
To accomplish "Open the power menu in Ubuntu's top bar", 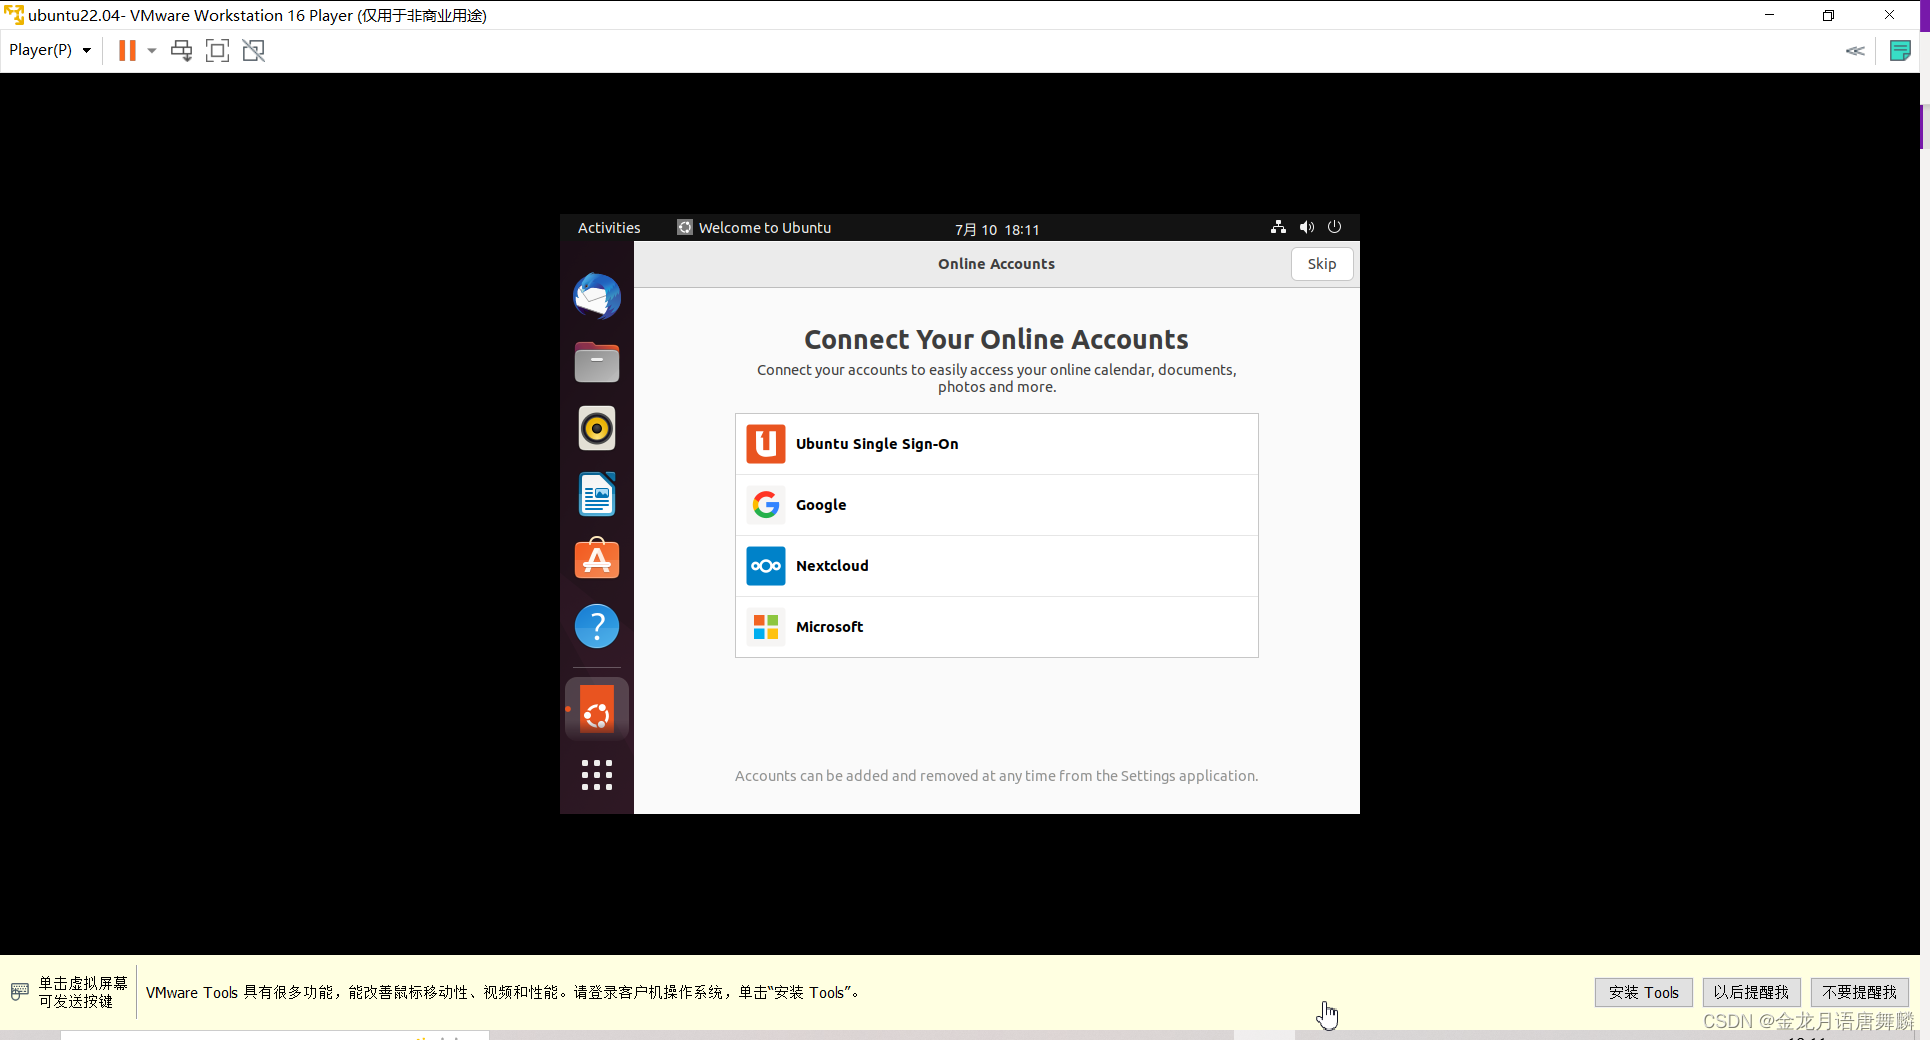I will [1335, 227].
